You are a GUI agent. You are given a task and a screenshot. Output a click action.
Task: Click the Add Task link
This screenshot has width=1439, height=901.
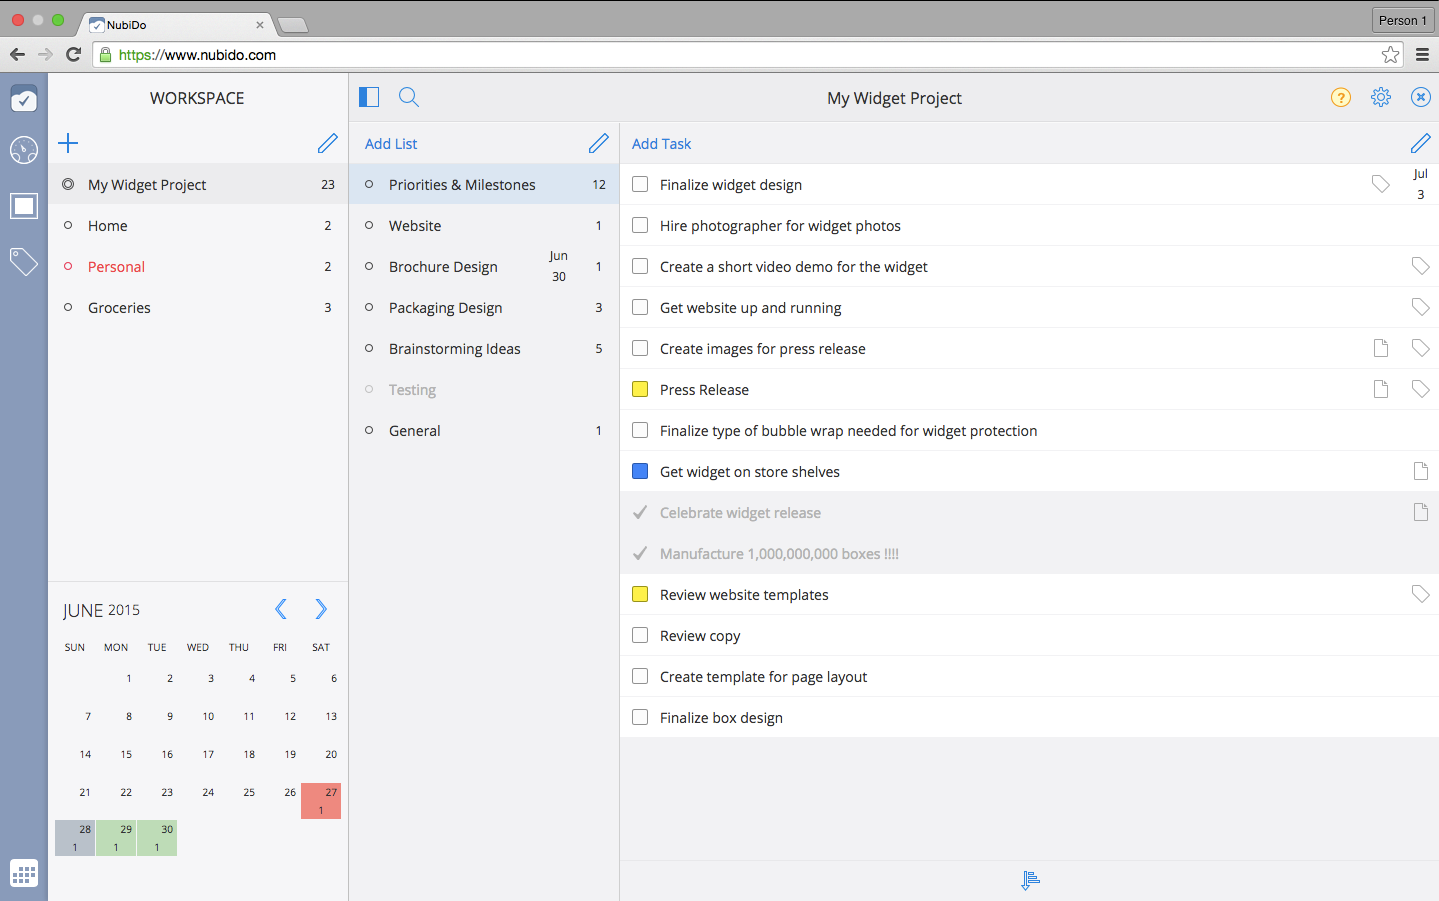[661, 144]
